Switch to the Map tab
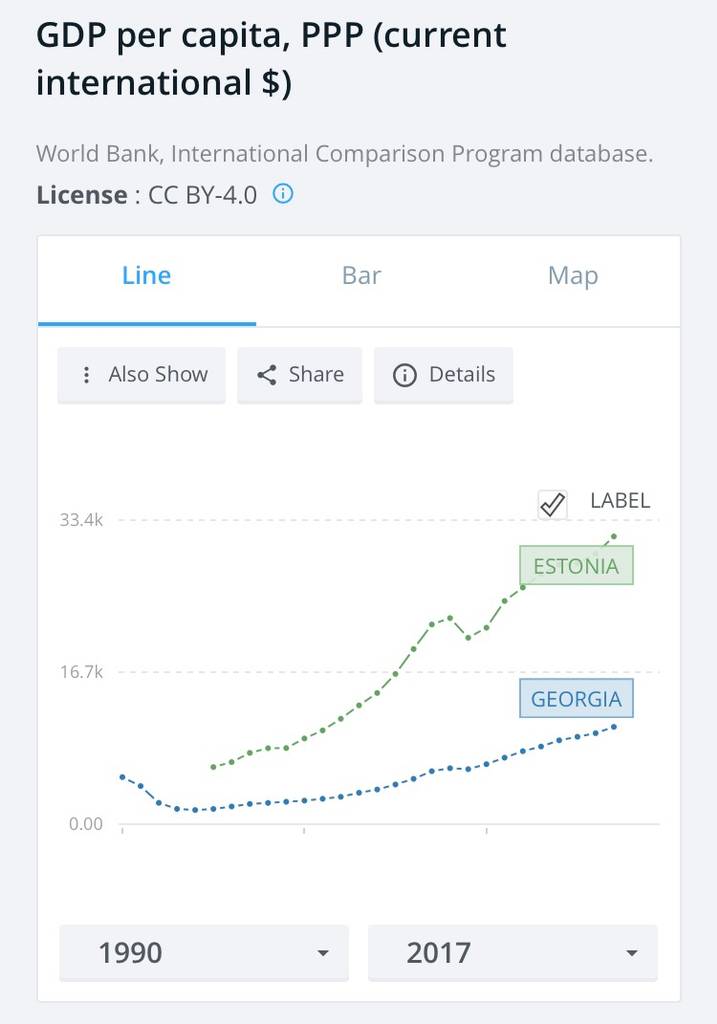This screenshot has width=717, height=1024. (573, 276)
